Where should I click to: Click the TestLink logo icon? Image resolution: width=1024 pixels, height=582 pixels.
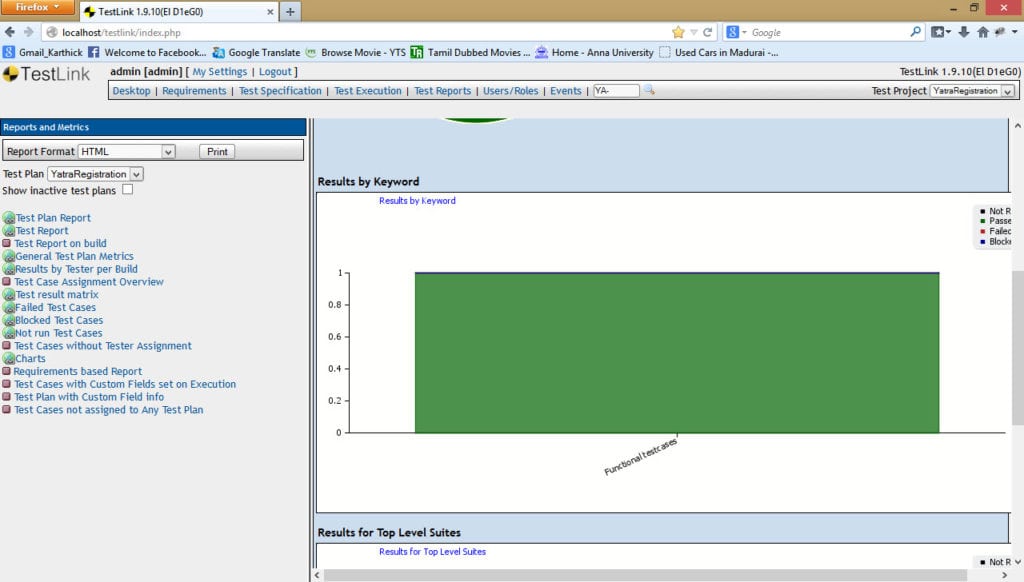click(x=11, y=74)
